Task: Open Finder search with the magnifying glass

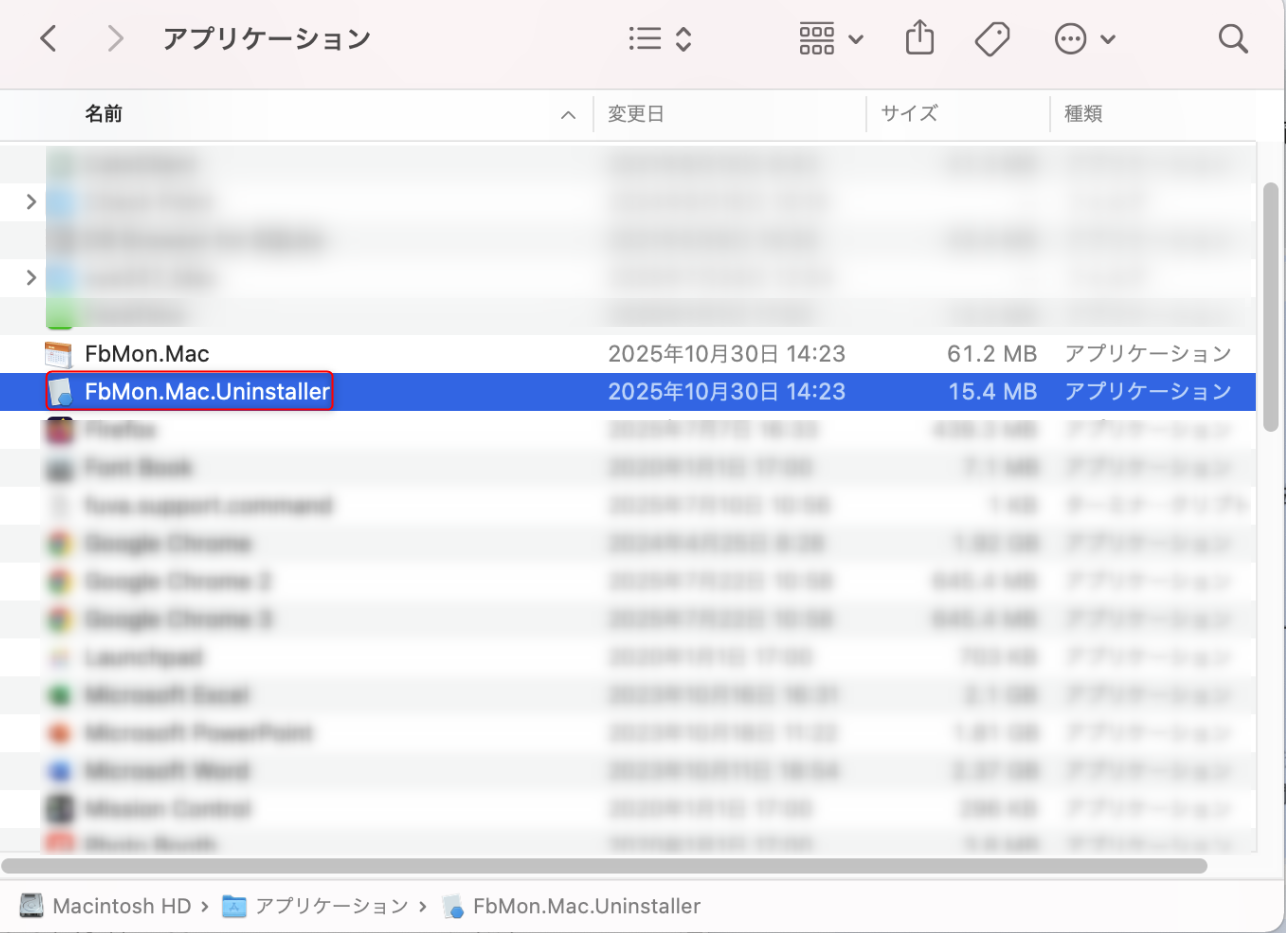Action: [1233, 38]
